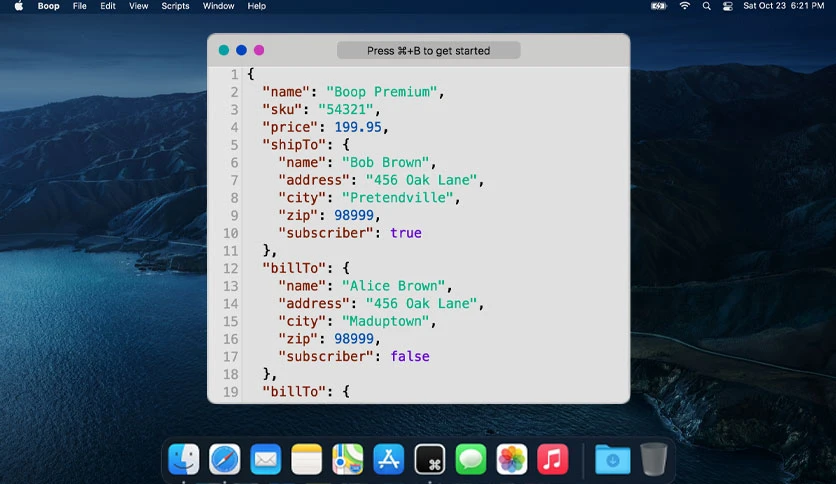Click the "456 Oak Lane" value on line 14
This screenshot has height=484, width=836.
(x=422, y=303)
